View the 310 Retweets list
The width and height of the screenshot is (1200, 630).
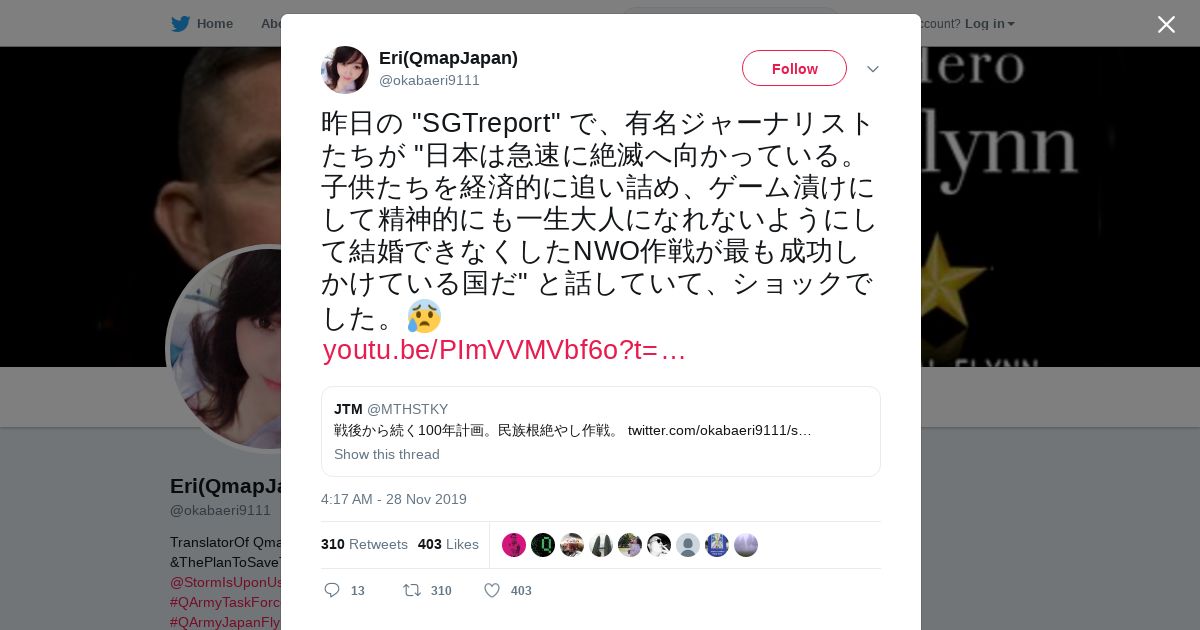coord(364,544)
